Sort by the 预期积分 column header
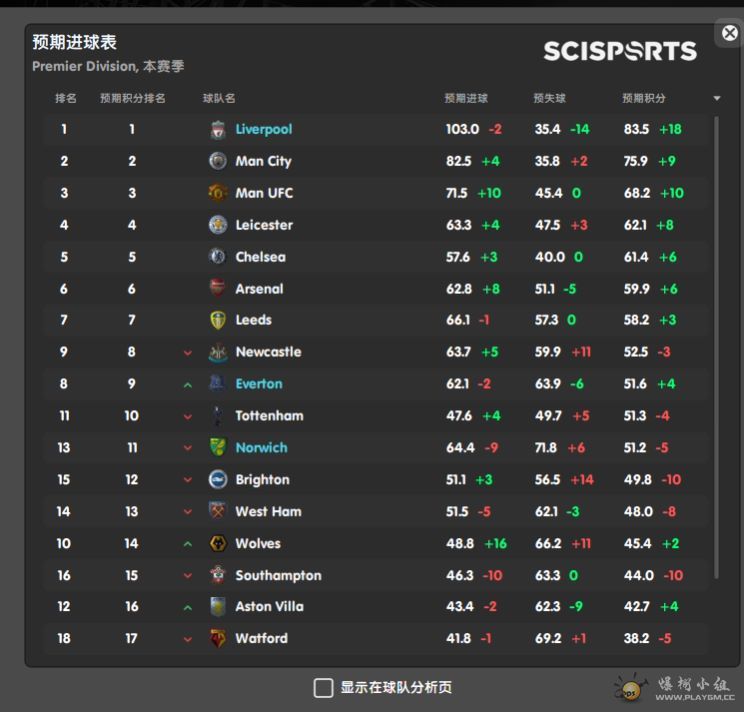 (x=644, y=98)
